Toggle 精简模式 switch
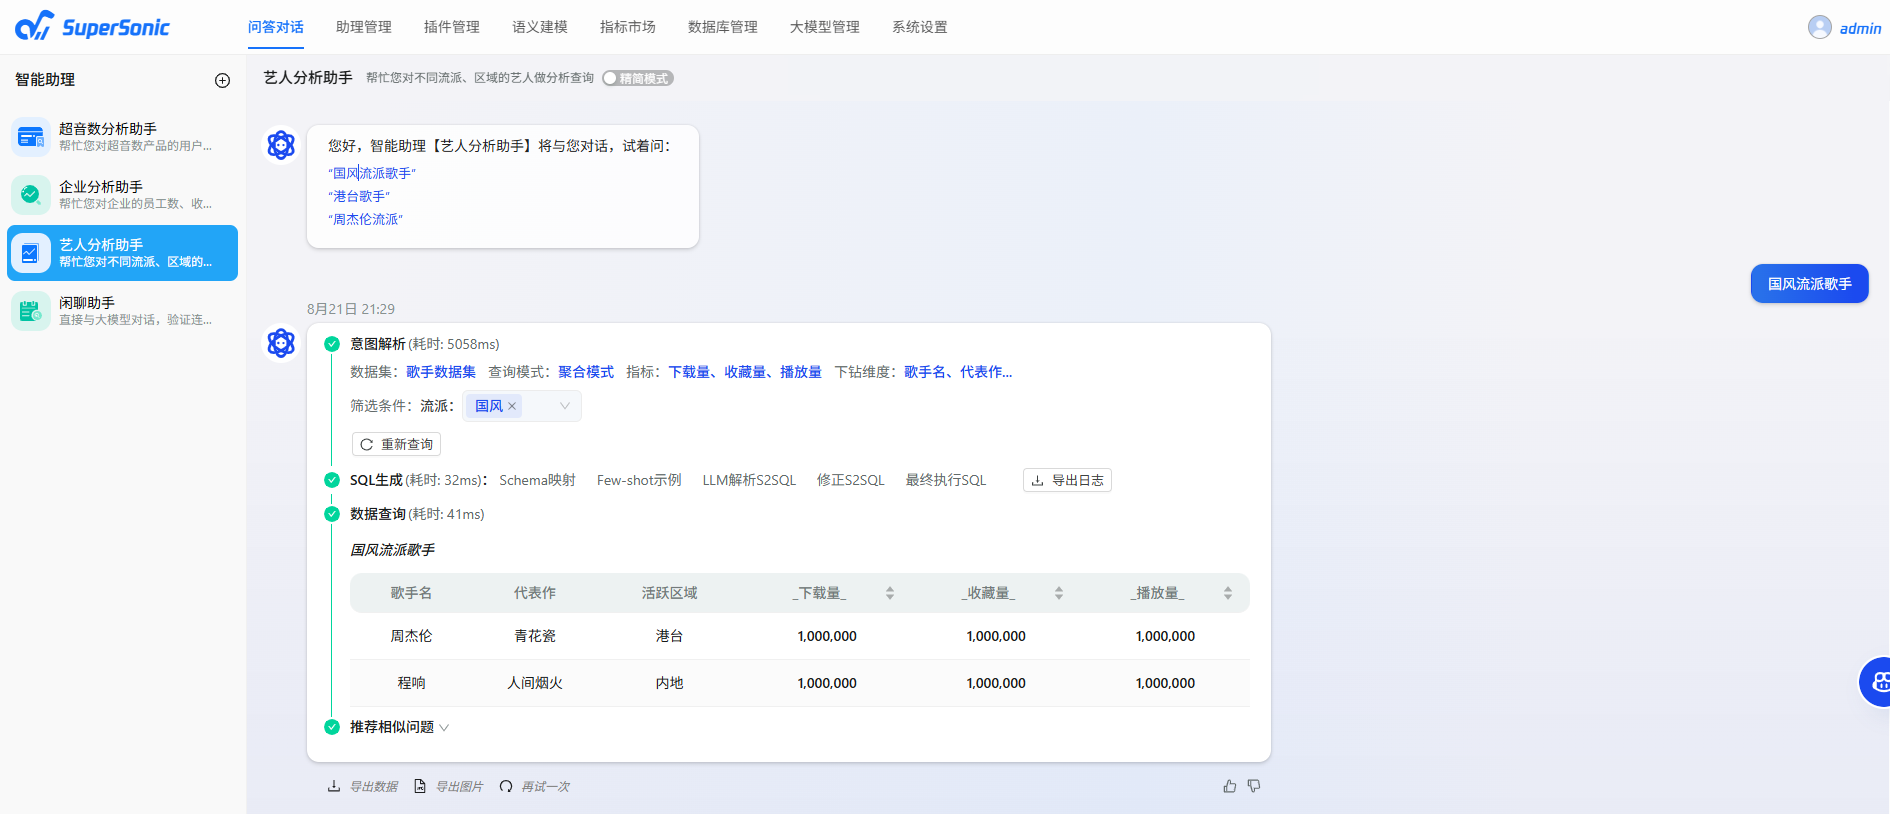The height and width of the screenshot is (814, 1890). coord(638,78)
